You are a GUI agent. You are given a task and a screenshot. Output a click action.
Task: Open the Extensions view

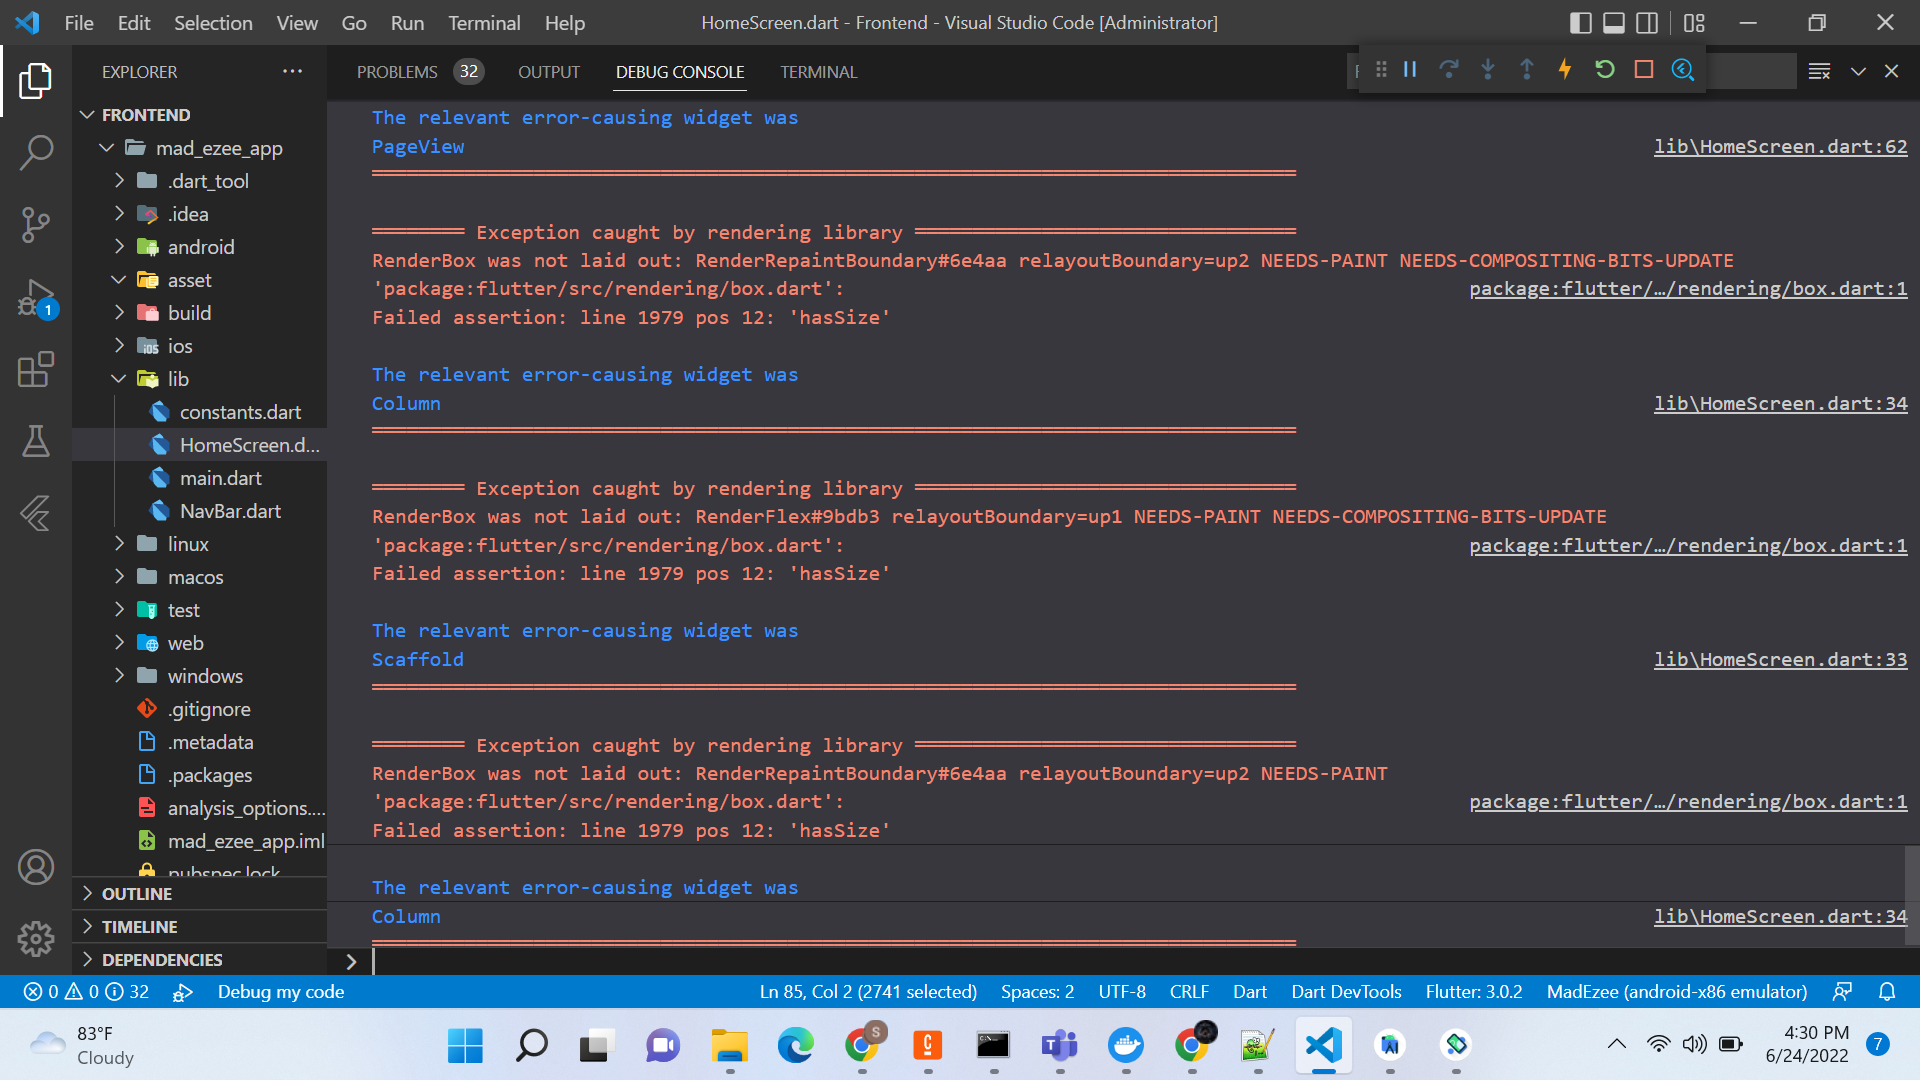[36, 369]
